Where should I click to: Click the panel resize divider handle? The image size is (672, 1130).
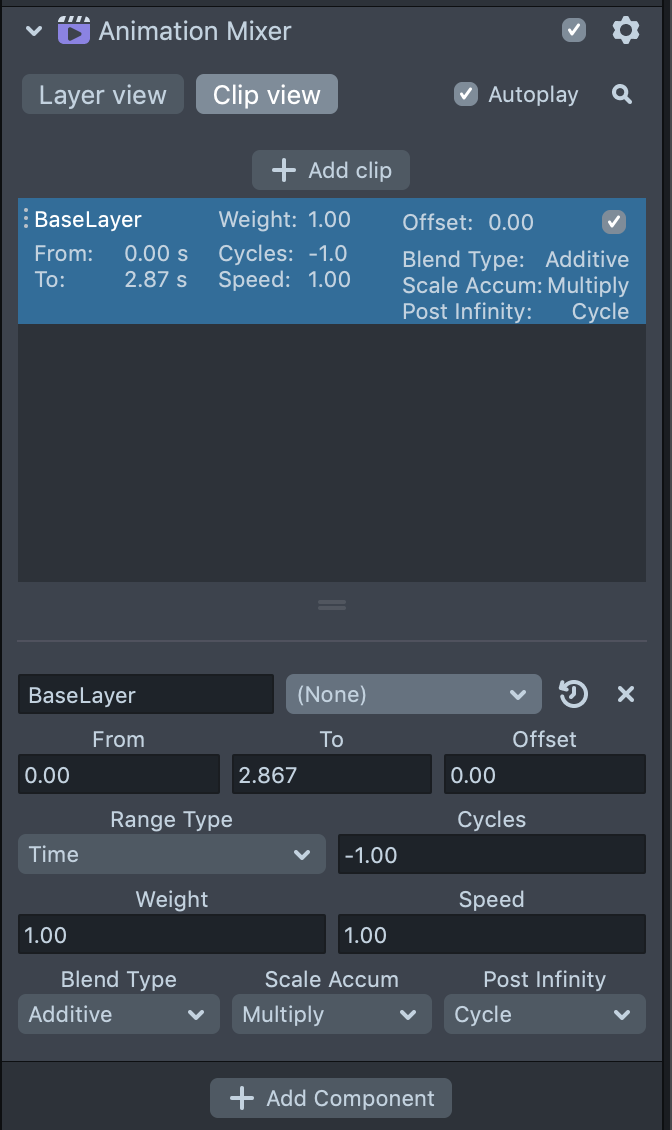point(332,605)
